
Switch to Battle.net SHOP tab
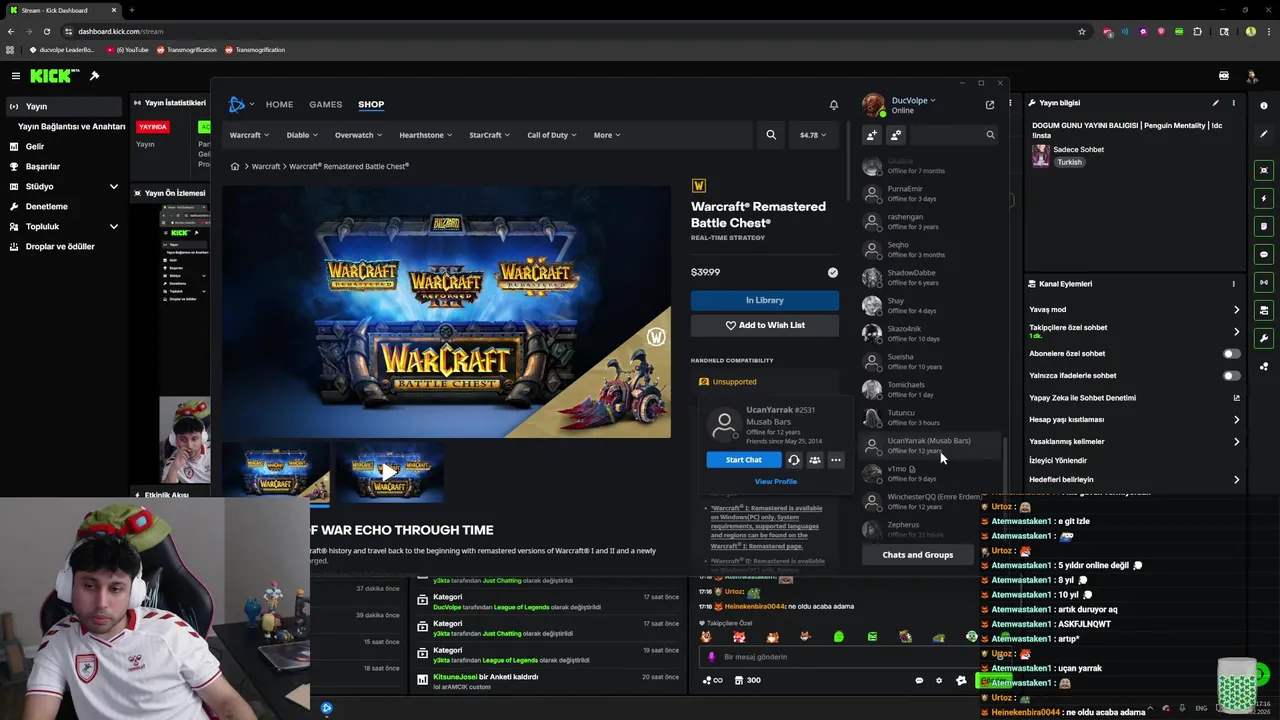pos(371,104)
